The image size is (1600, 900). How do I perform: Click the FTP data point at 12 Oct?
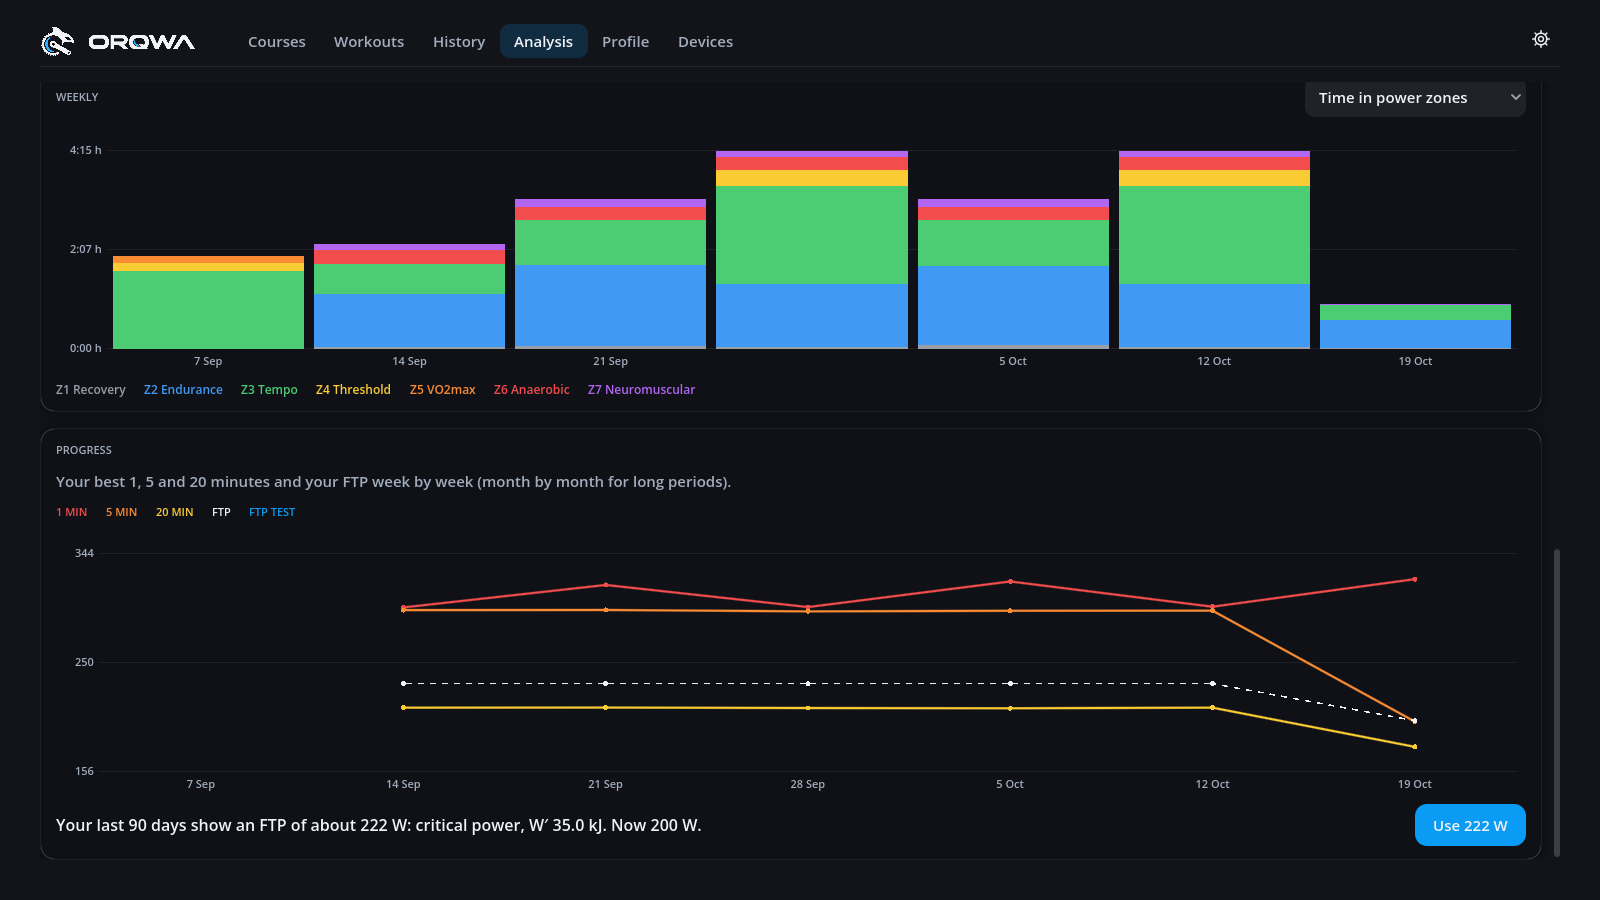click(x=1212, y=684)
